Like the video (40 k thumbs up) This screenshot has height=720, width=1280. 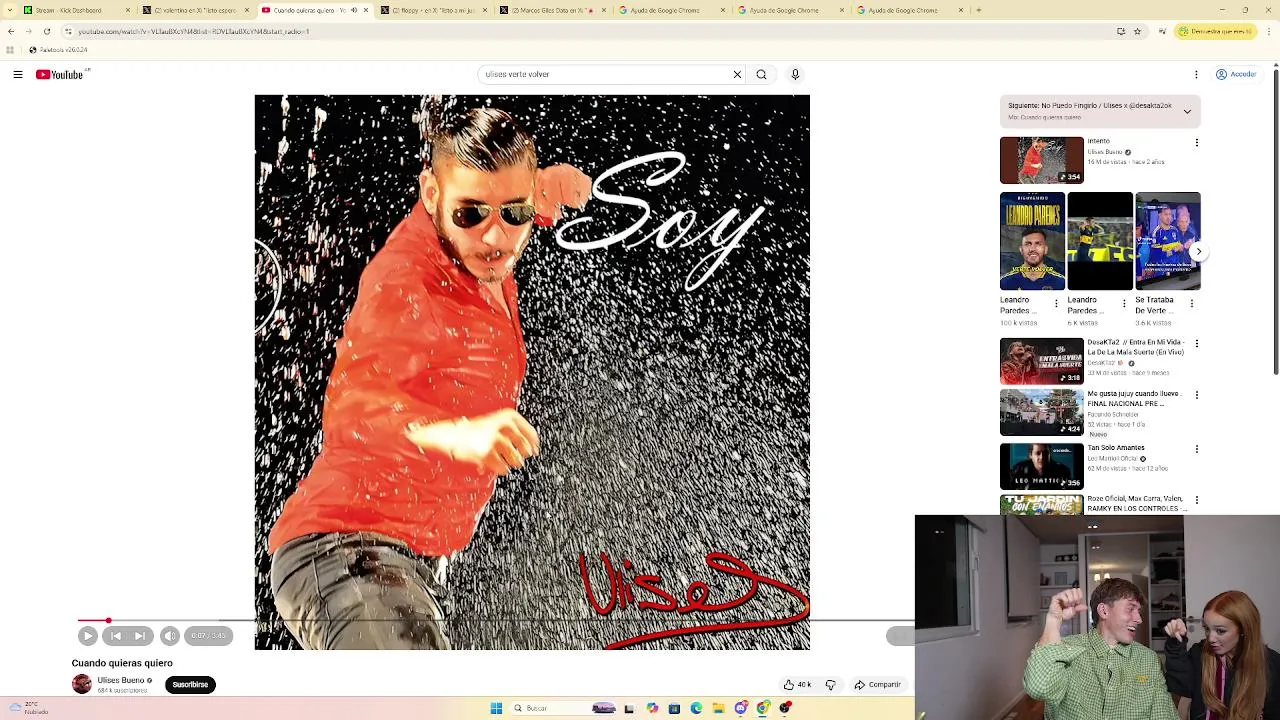pos(797,685)
